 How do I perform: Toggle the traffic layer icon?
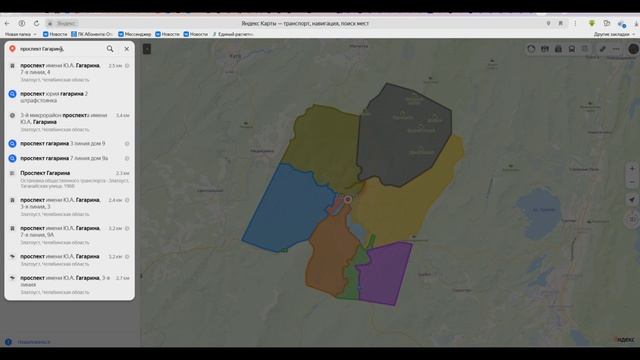click(531, 49)
